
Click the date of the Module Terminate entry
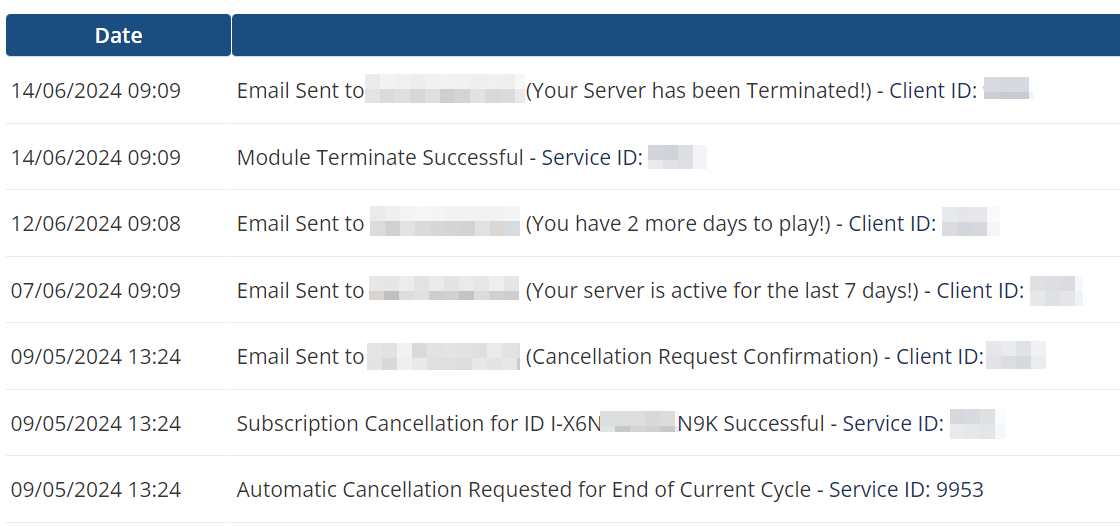[96, 158]
